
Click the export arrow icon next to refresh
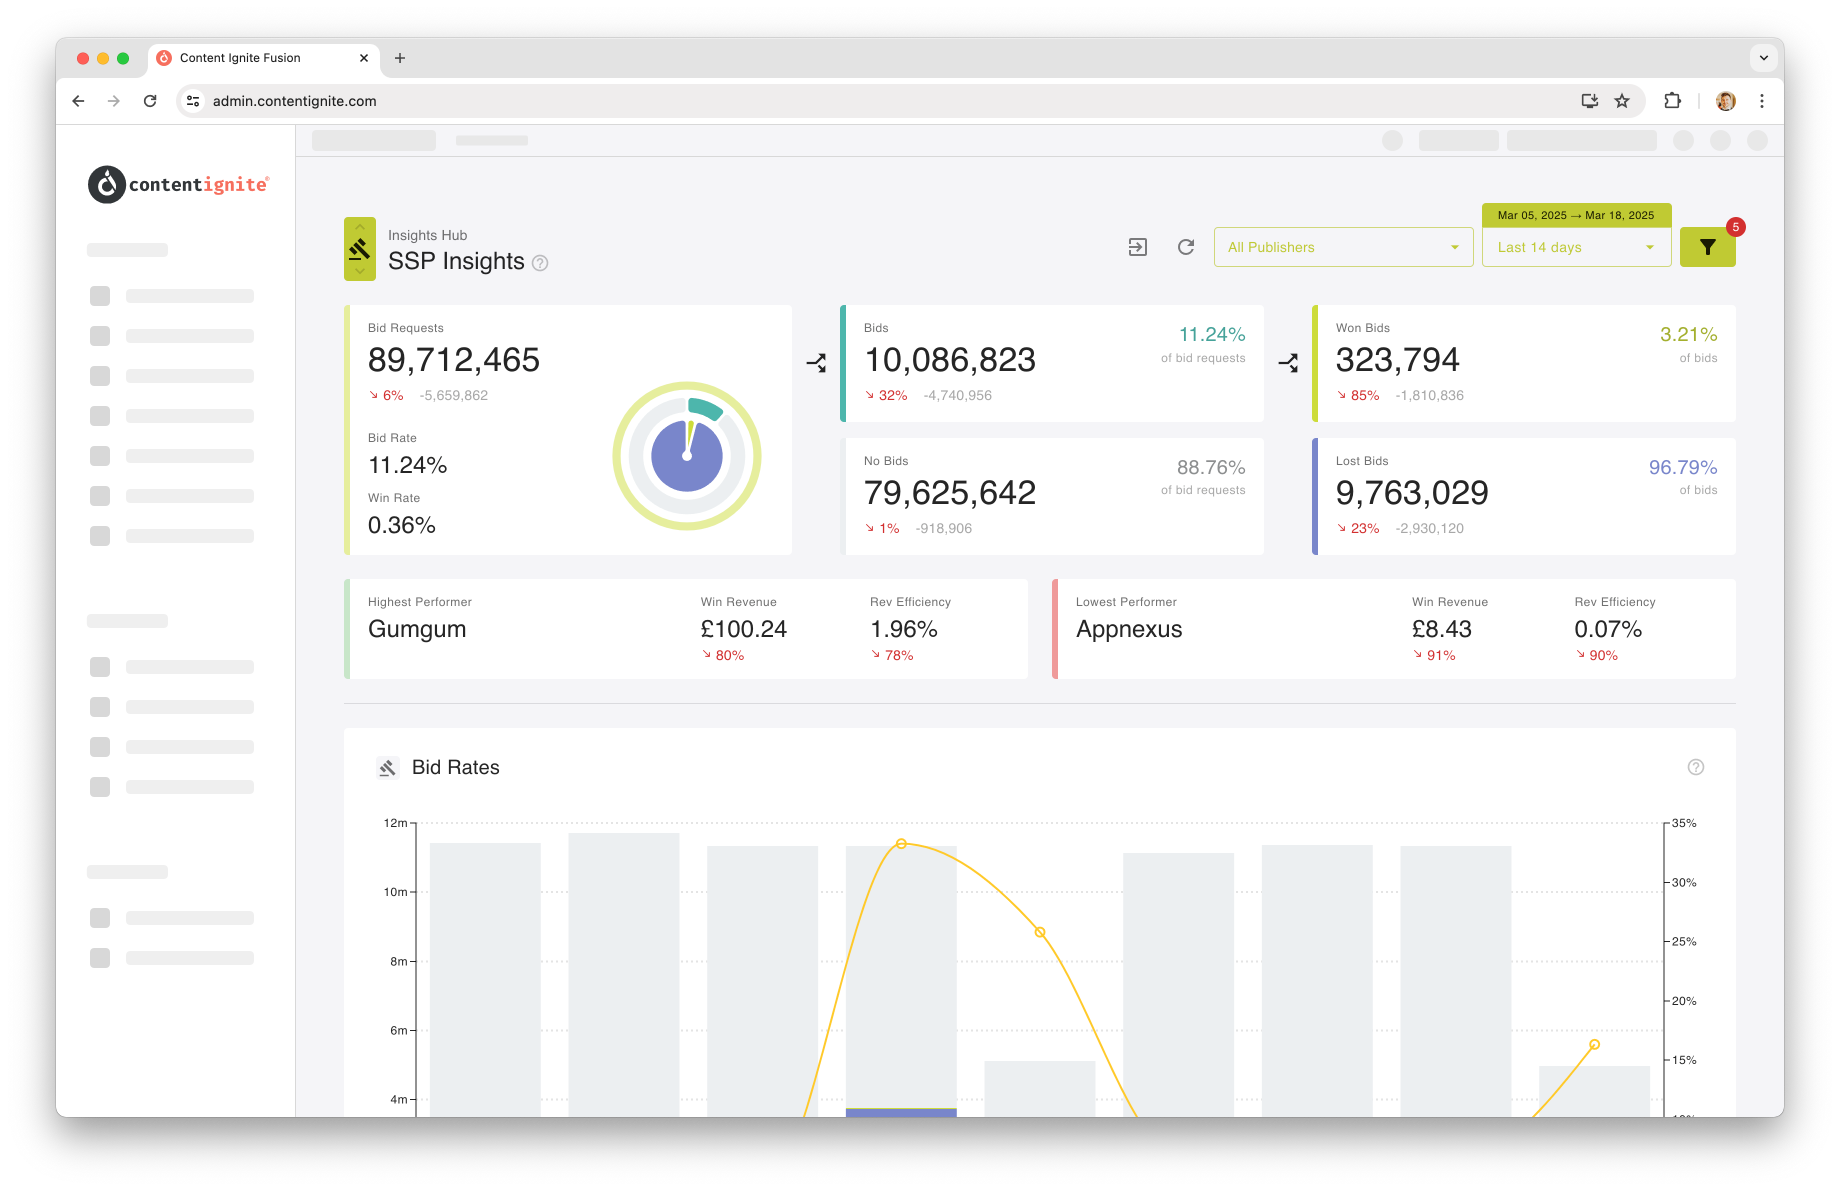tap(1138, 247)
